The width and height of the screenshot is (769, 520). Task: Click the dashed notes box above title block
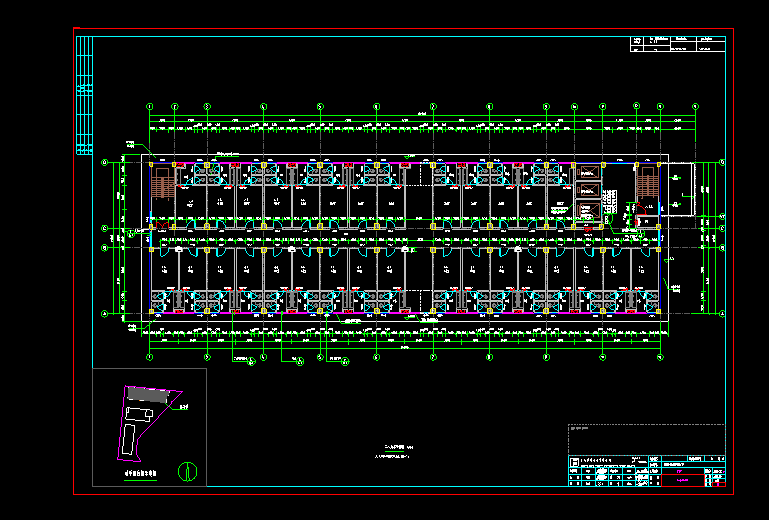(x=646, y=438)
